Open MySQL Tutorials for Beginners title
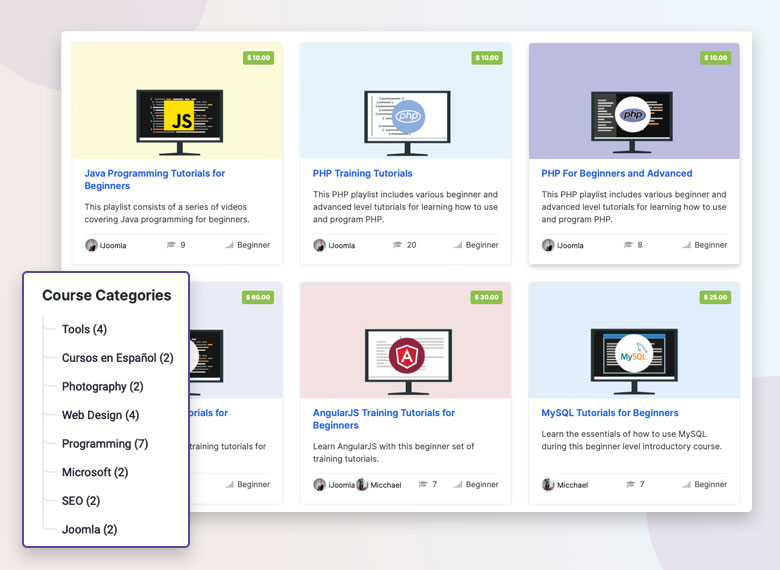Screen dimensions: 780x570 (610, 413)
